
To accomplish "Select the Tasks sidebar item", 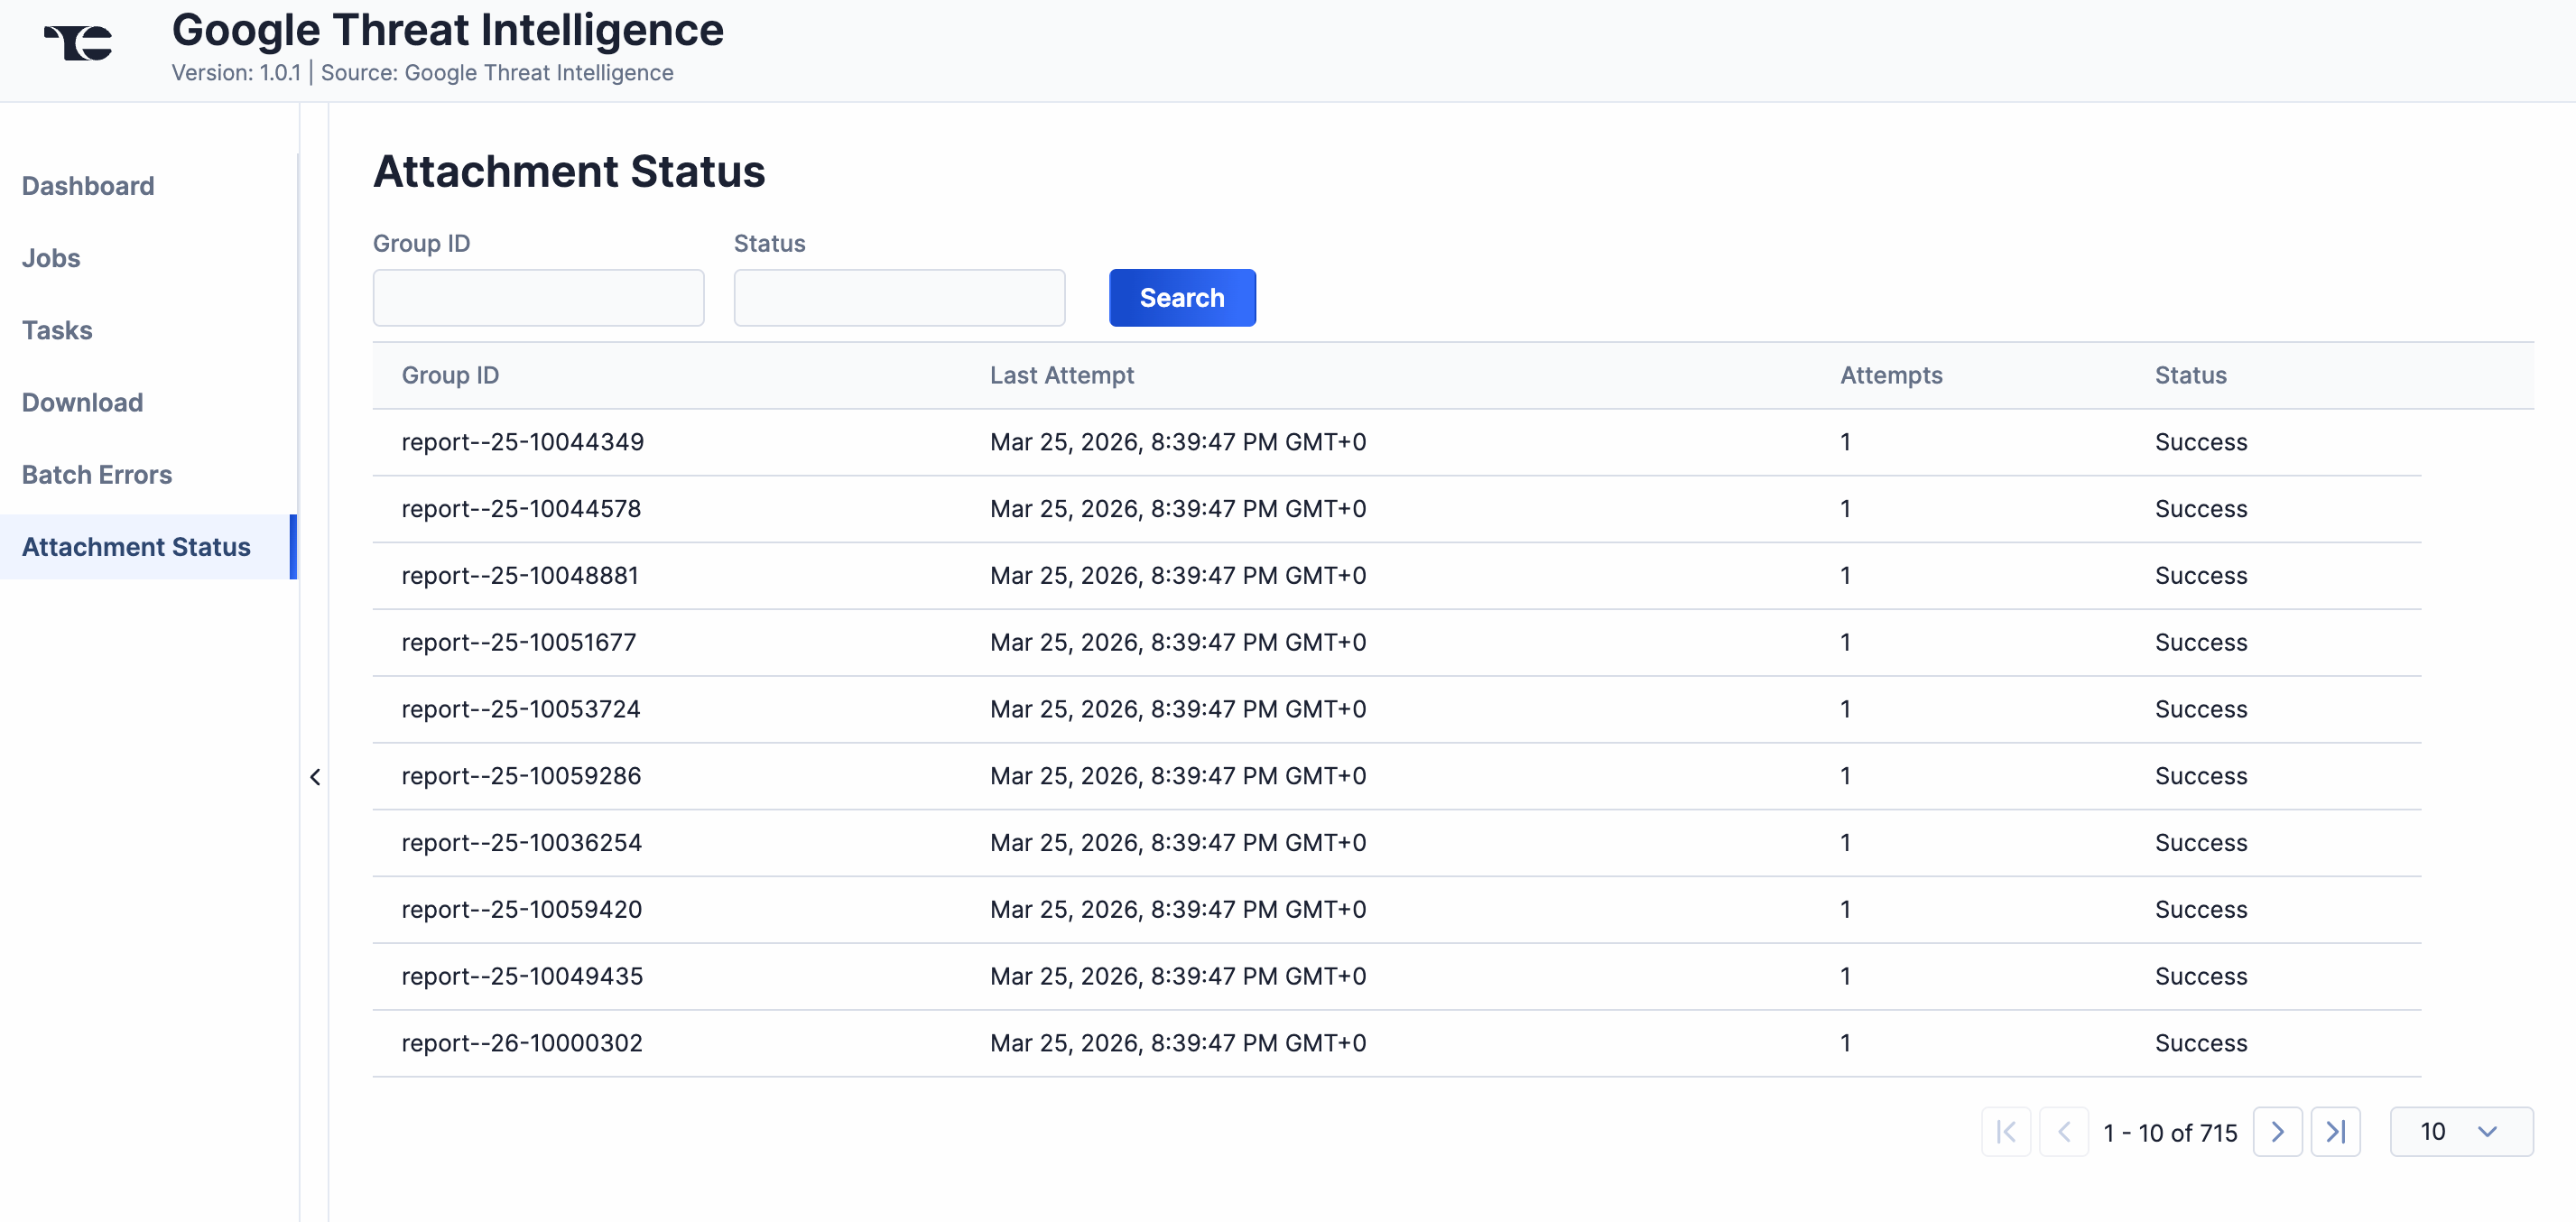I will (x=57, y=330).
